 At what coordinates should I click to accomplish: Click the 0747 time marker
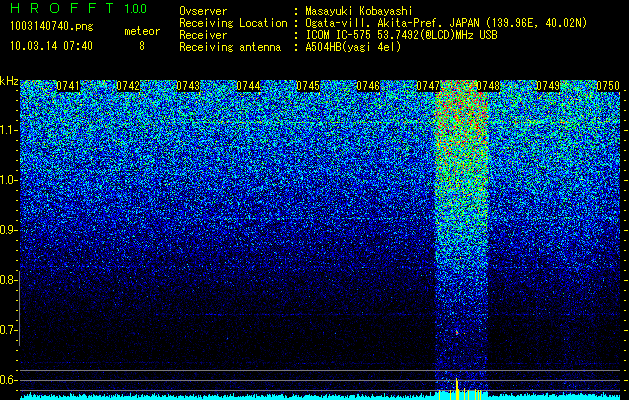[x=428, y=86]
